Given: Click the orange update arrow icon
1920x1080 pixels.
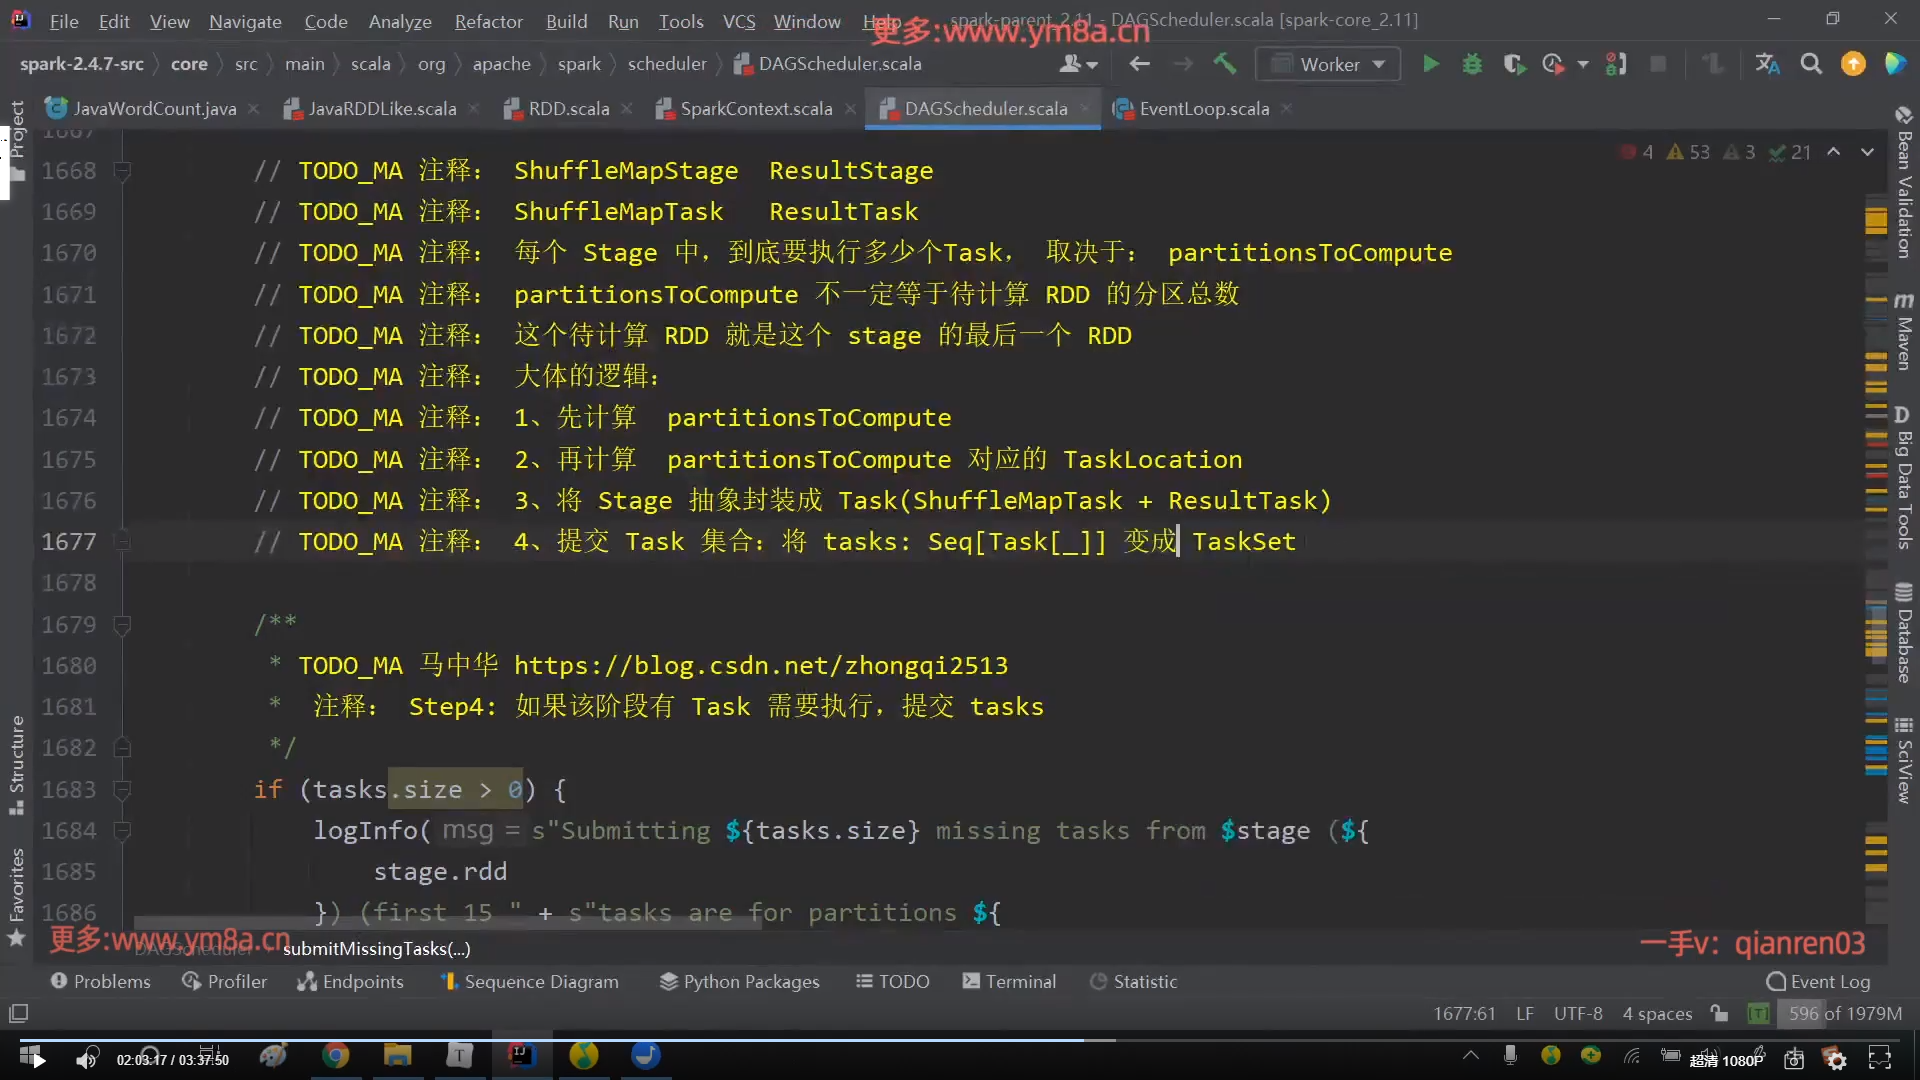Looking at the screenshot, I should 1853,64.
